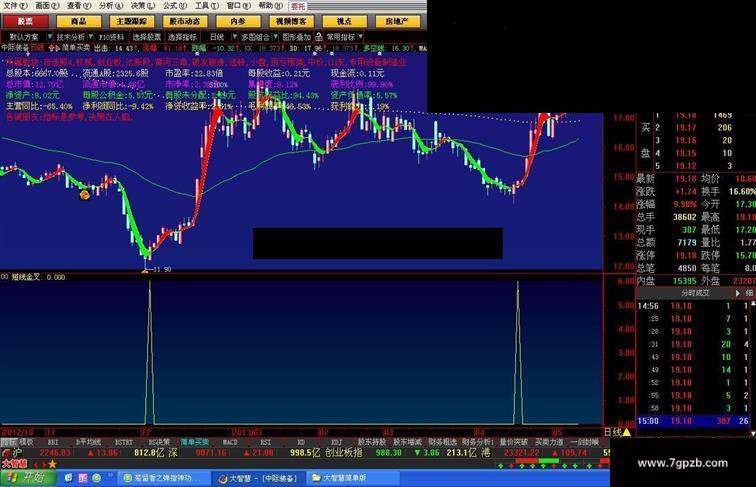Viewport: 756px width, 487px height.
Task: Click the 选择股票 toolbar item
Action: point(147,37)
